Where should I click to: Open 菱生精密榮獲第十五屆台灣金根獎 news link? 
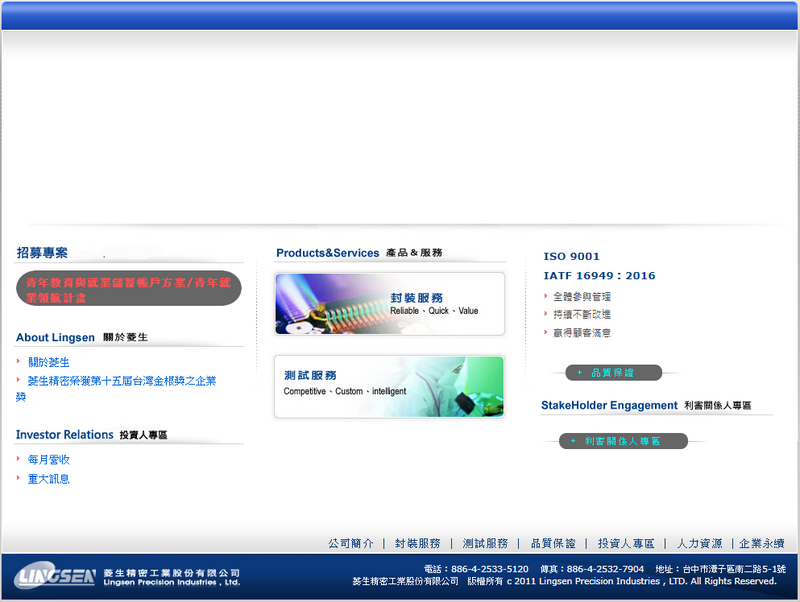click(116, 388)
